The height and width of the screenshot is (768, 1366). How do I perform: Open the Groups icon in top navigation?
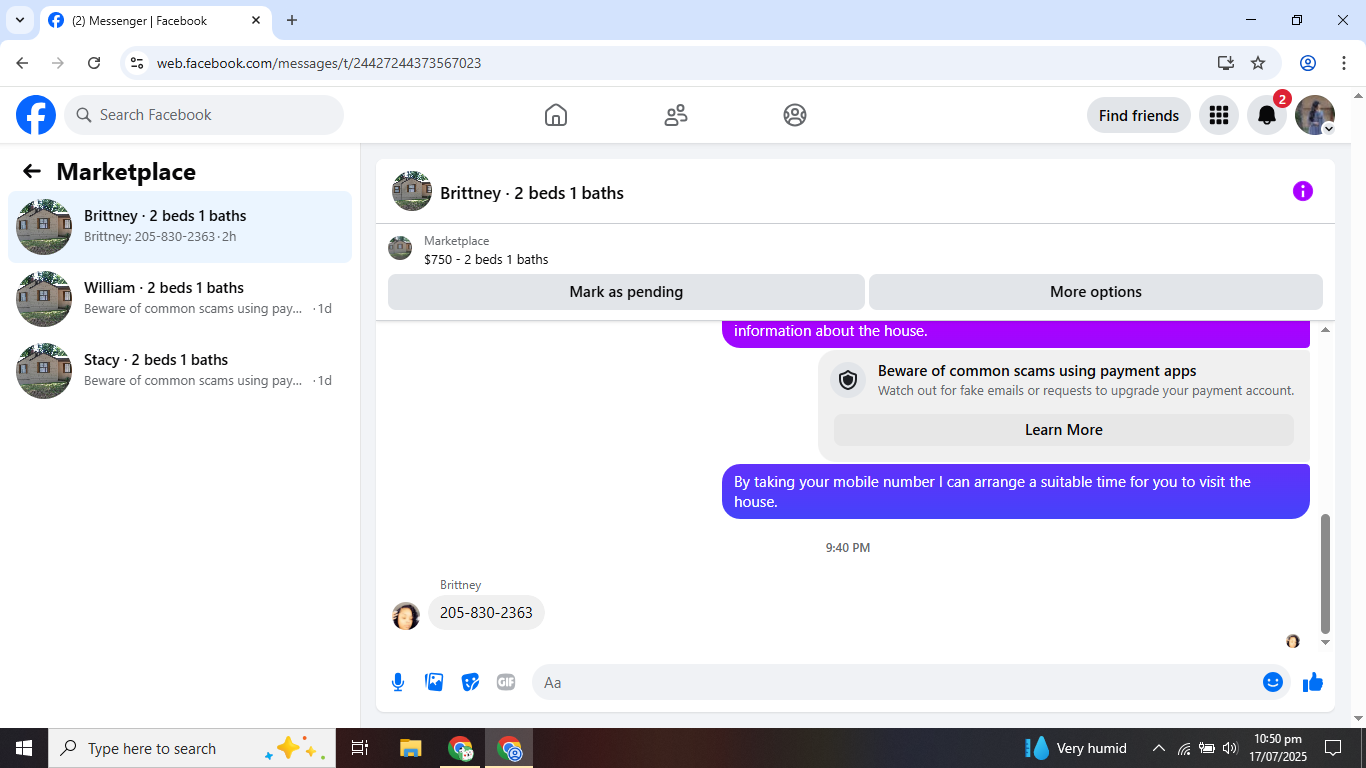[x=795, y=115]
